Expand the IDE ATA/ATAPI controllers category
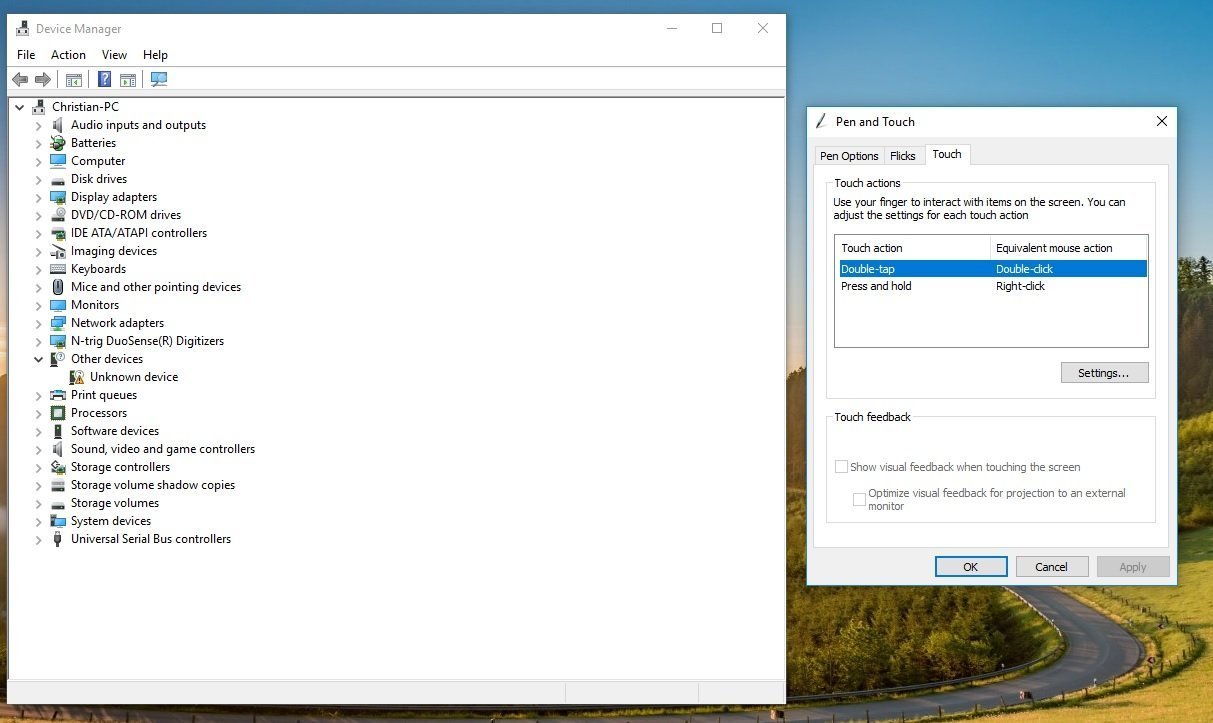This screenshot has height=723, width=1213. [x=38, y=233]
